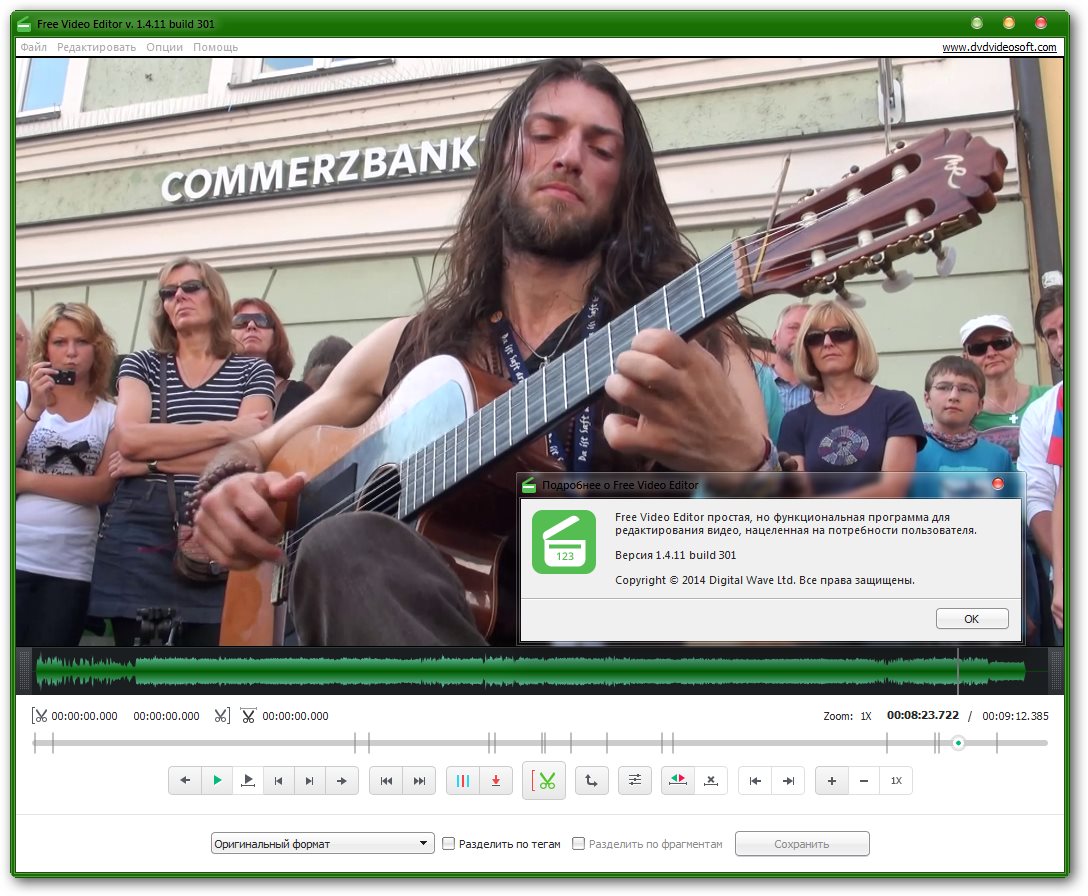Open the "Опции" menu

[164, 47]
